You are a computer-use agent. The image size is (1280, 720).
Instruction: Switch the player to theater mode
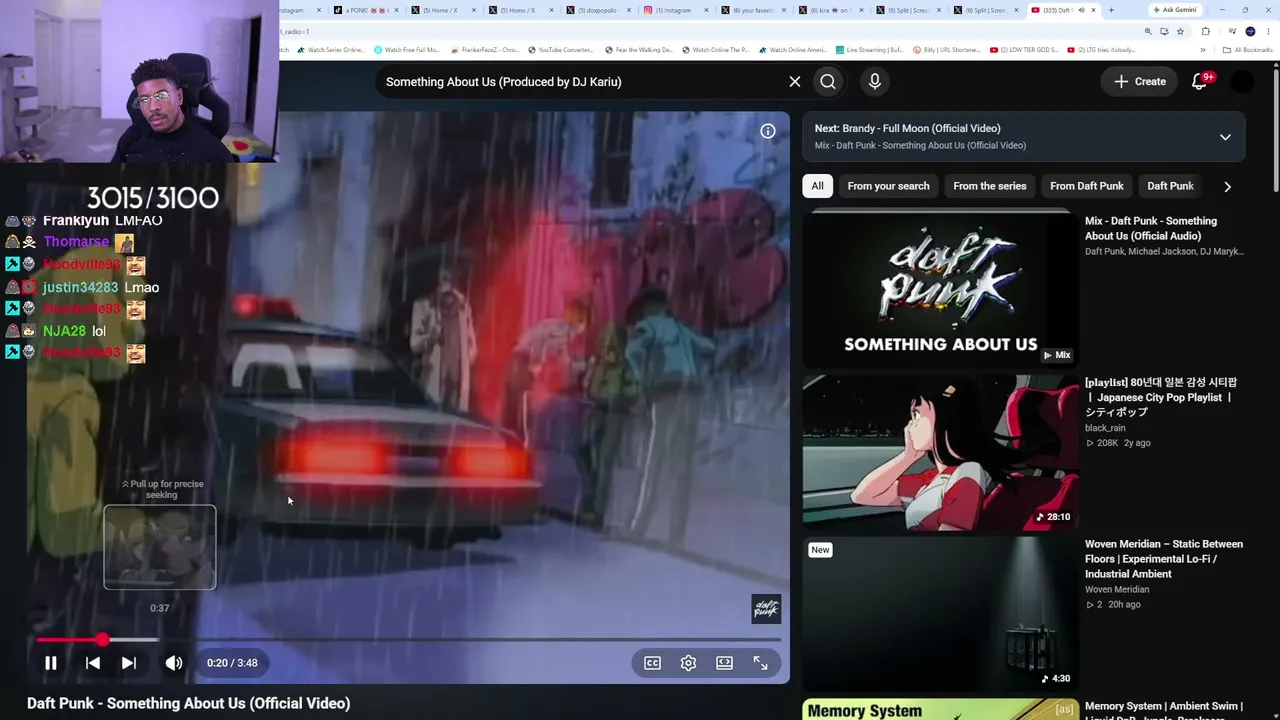[x=724, y=663]
